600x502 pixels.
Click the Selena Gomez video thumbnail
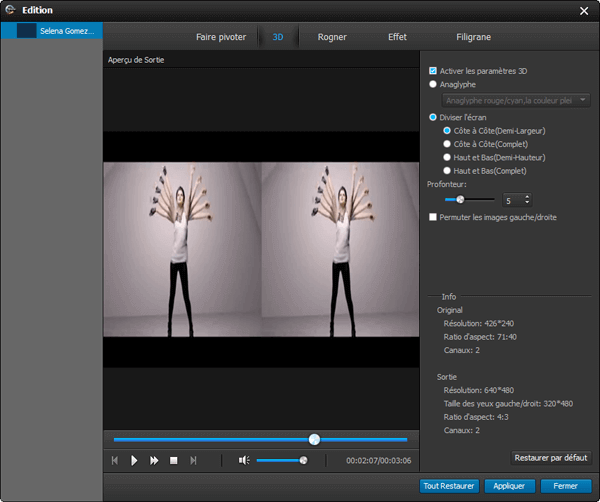(x=27, y=31)
